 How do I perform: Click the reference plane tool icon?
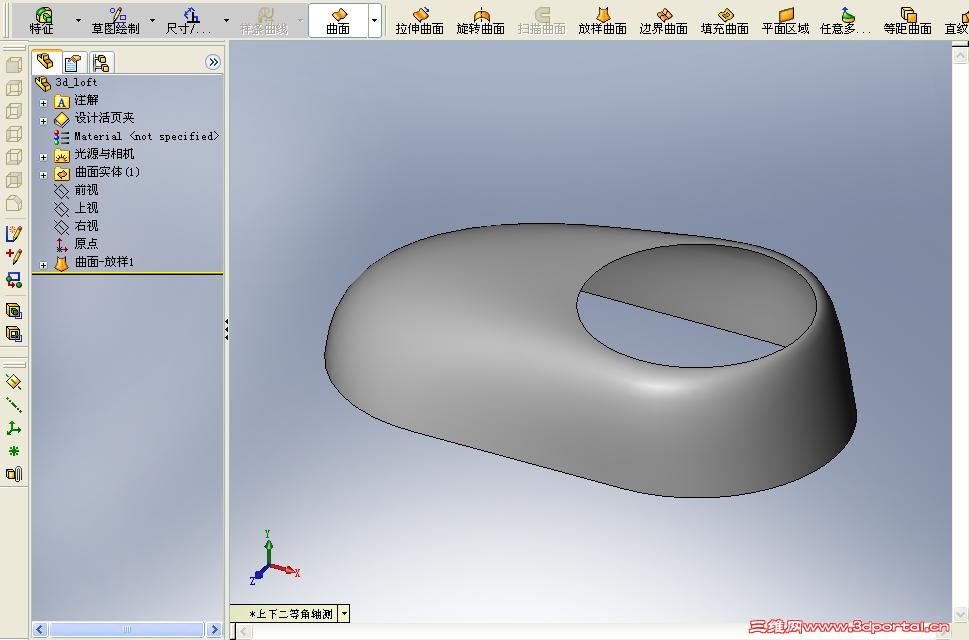point(14,382)
